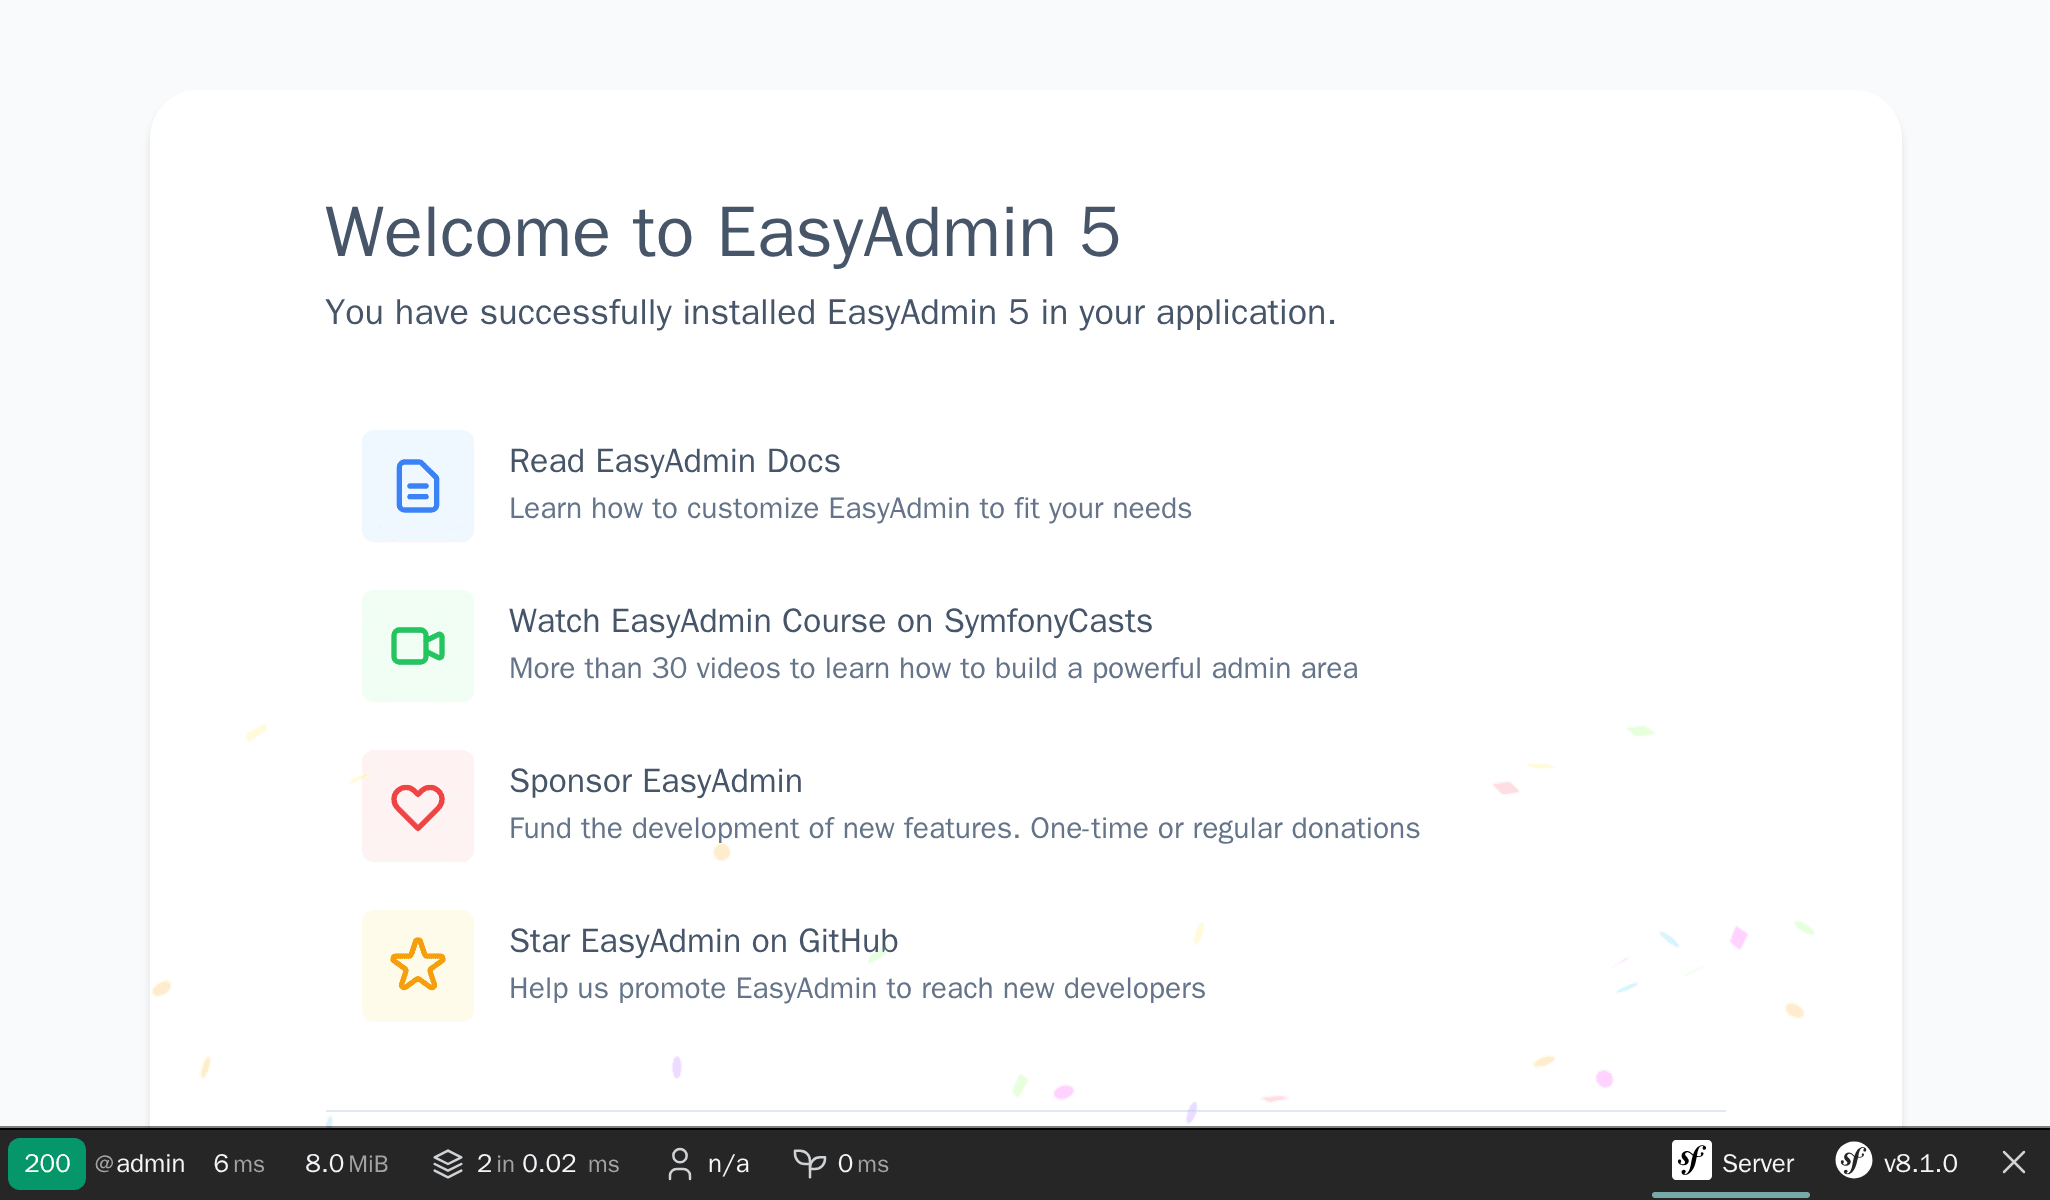
Task: Click the 'More than 30 videos' description
Action: [x=934, y=668]
